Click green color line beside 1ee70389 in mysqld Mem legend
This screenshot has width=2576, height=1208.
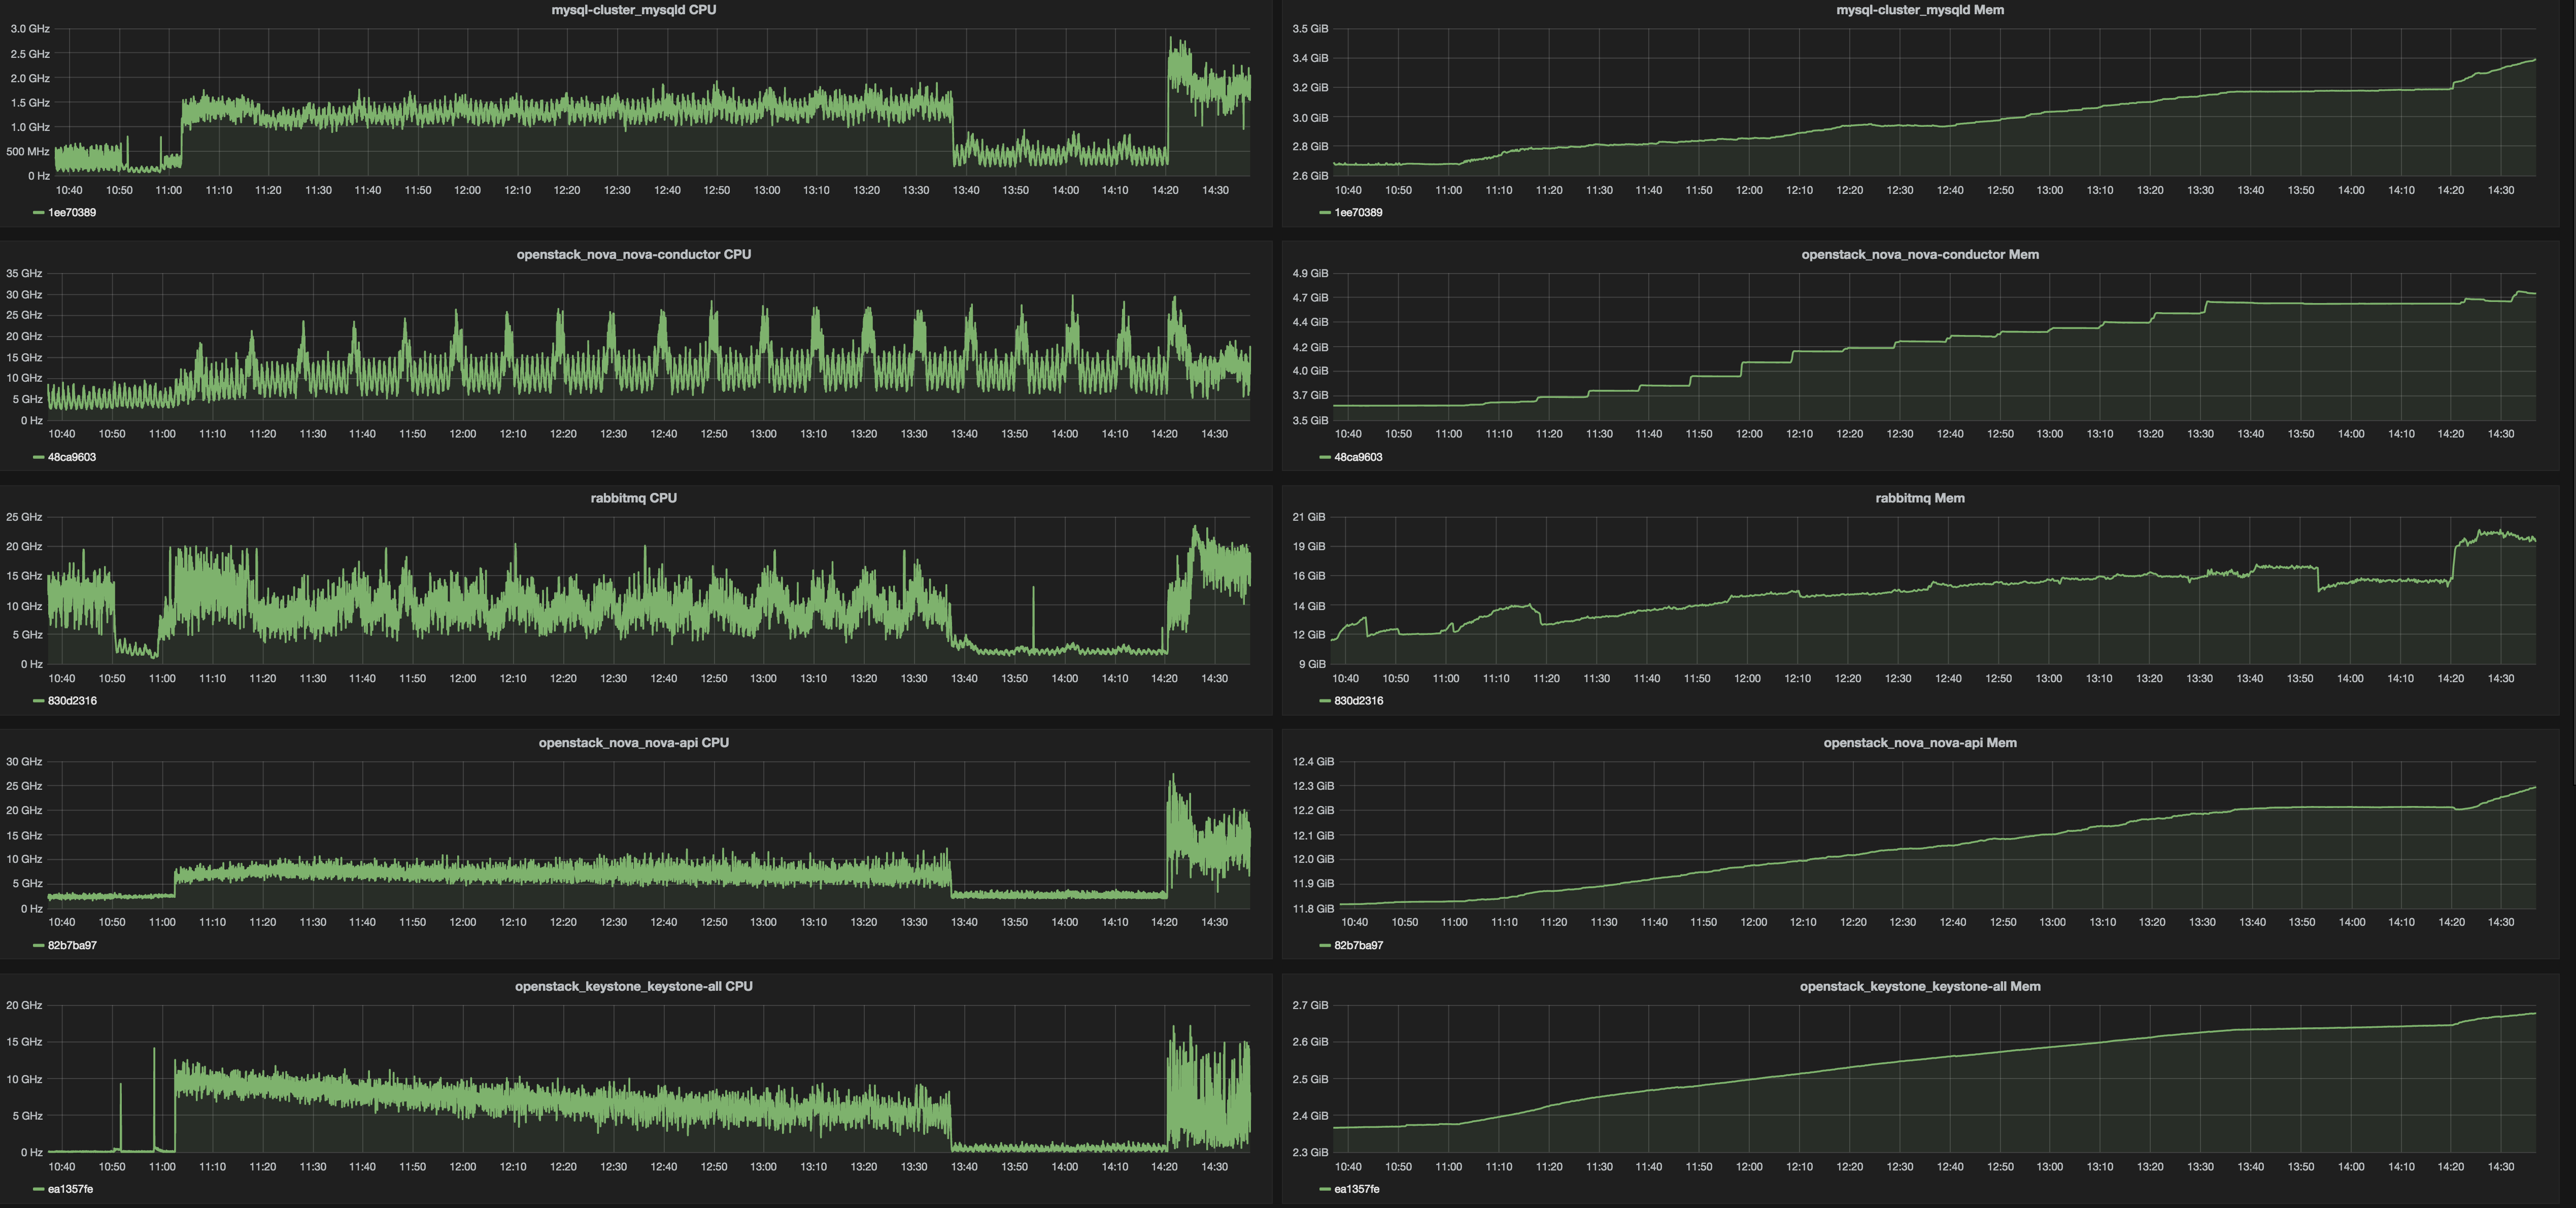(x=1324, y=213)
